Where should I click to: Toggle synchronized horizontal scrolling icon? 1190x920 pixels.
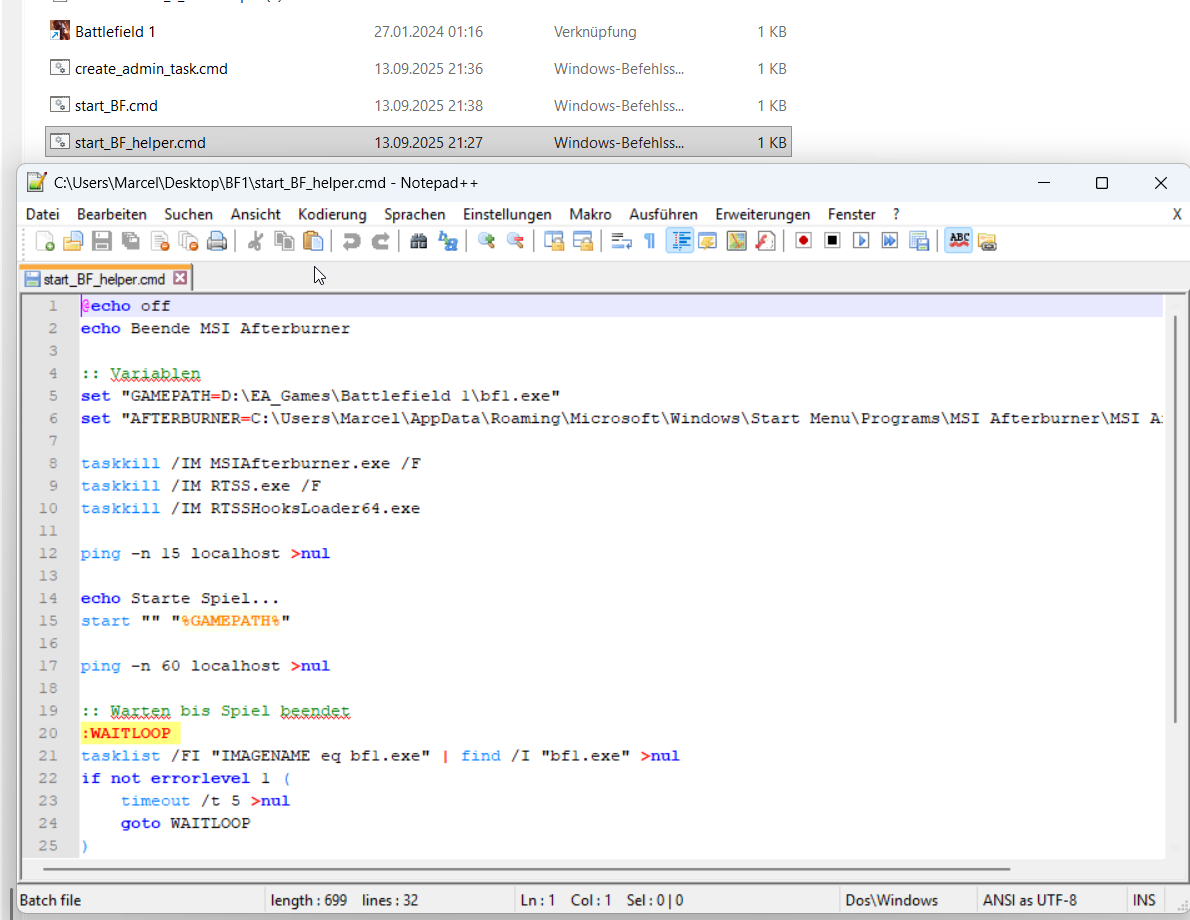pyautogui.click(x=583, y=241)
